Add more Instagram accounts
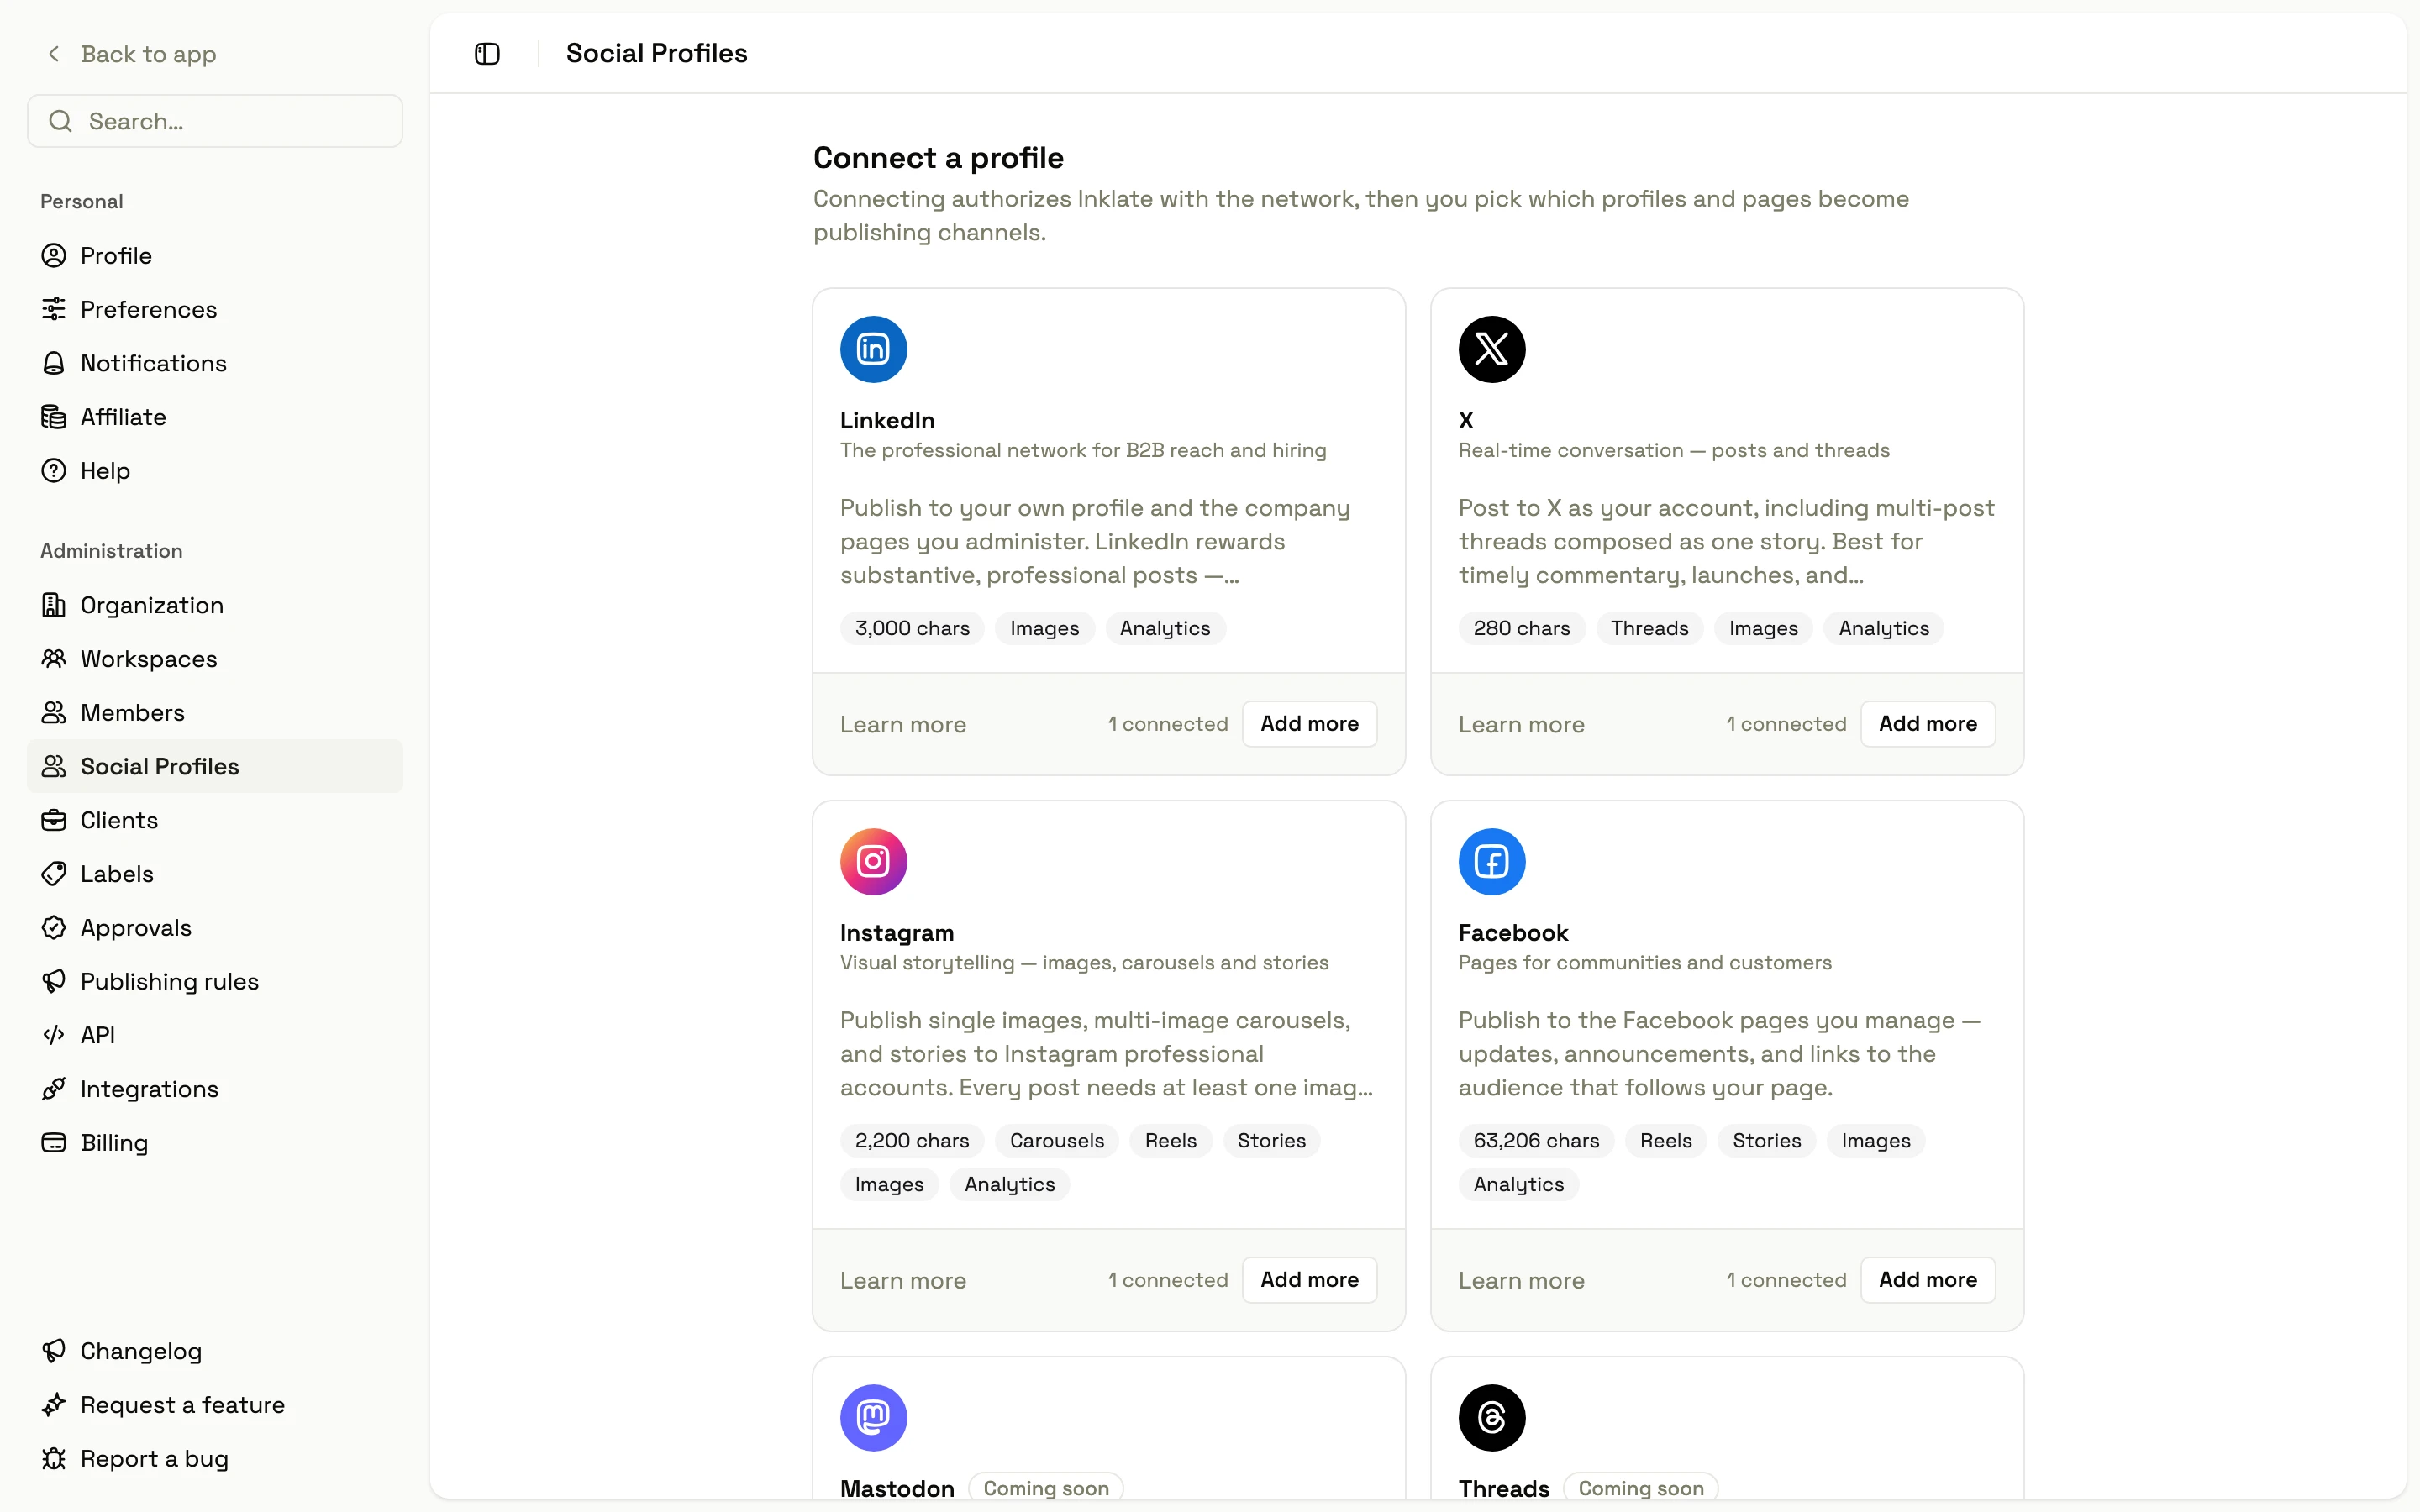2420x1512 pixels. pyautogui.click(x=1309, y=1280)
